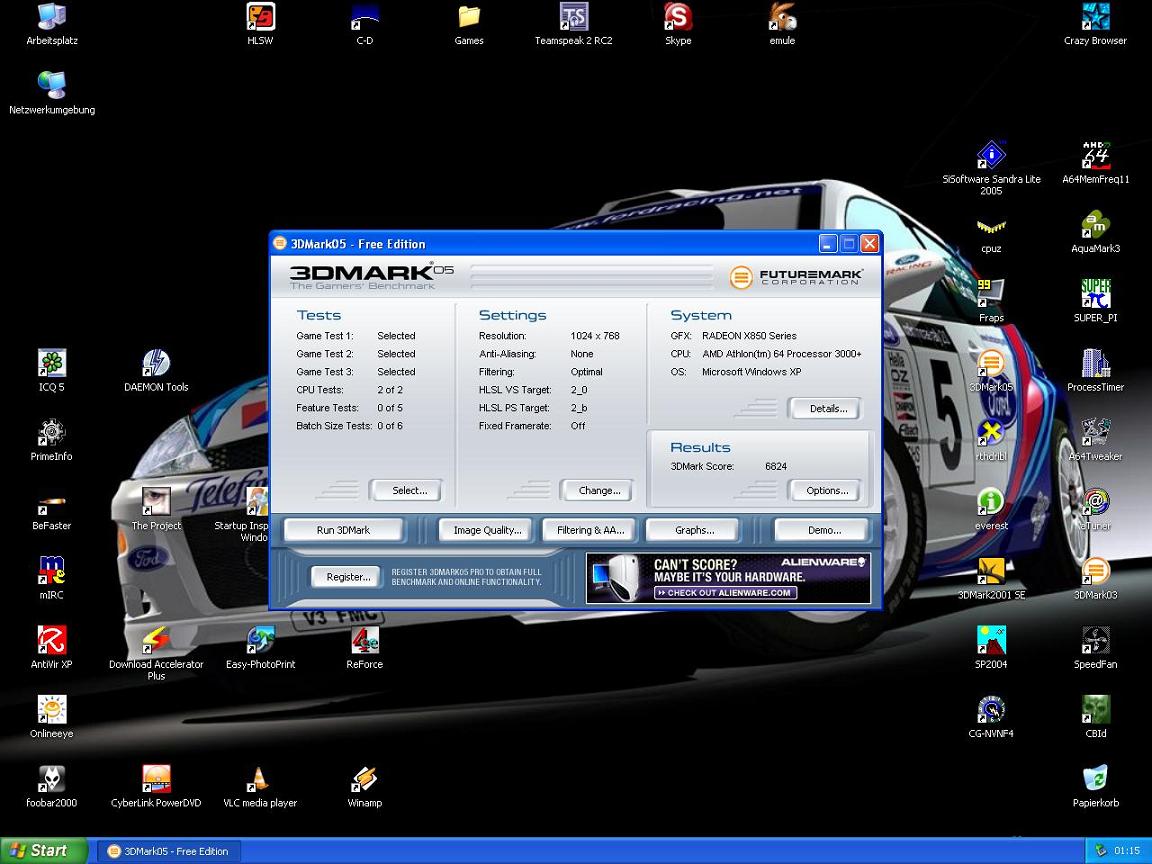
Task: Open Filtering & AA... tool
Action: tap(590, 530)
